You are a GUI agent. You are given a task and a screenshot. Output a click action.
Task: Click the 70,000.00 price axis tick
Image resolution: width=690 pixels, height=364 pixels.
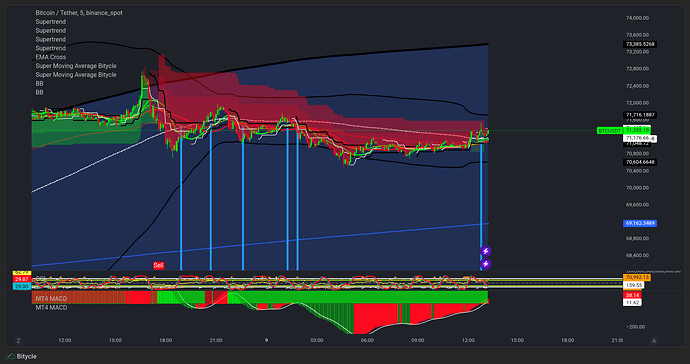click(x=637, y=188)
